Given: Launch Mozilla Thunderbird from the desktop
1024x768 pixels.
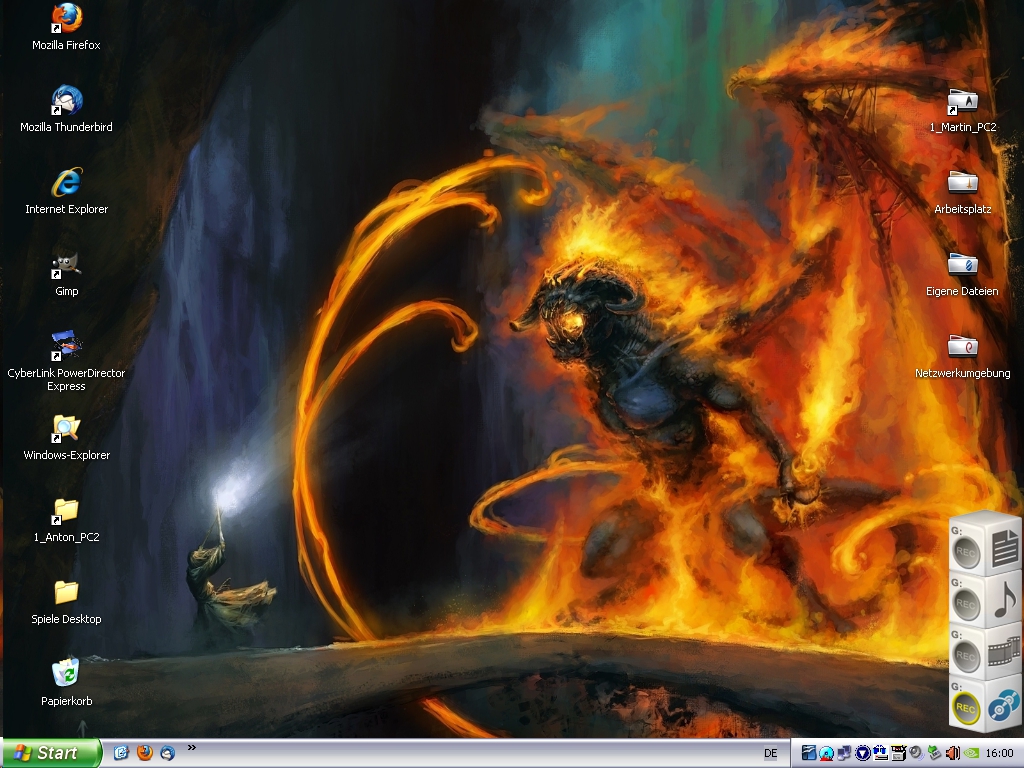Looking at the screenshot, I should 66,101.
